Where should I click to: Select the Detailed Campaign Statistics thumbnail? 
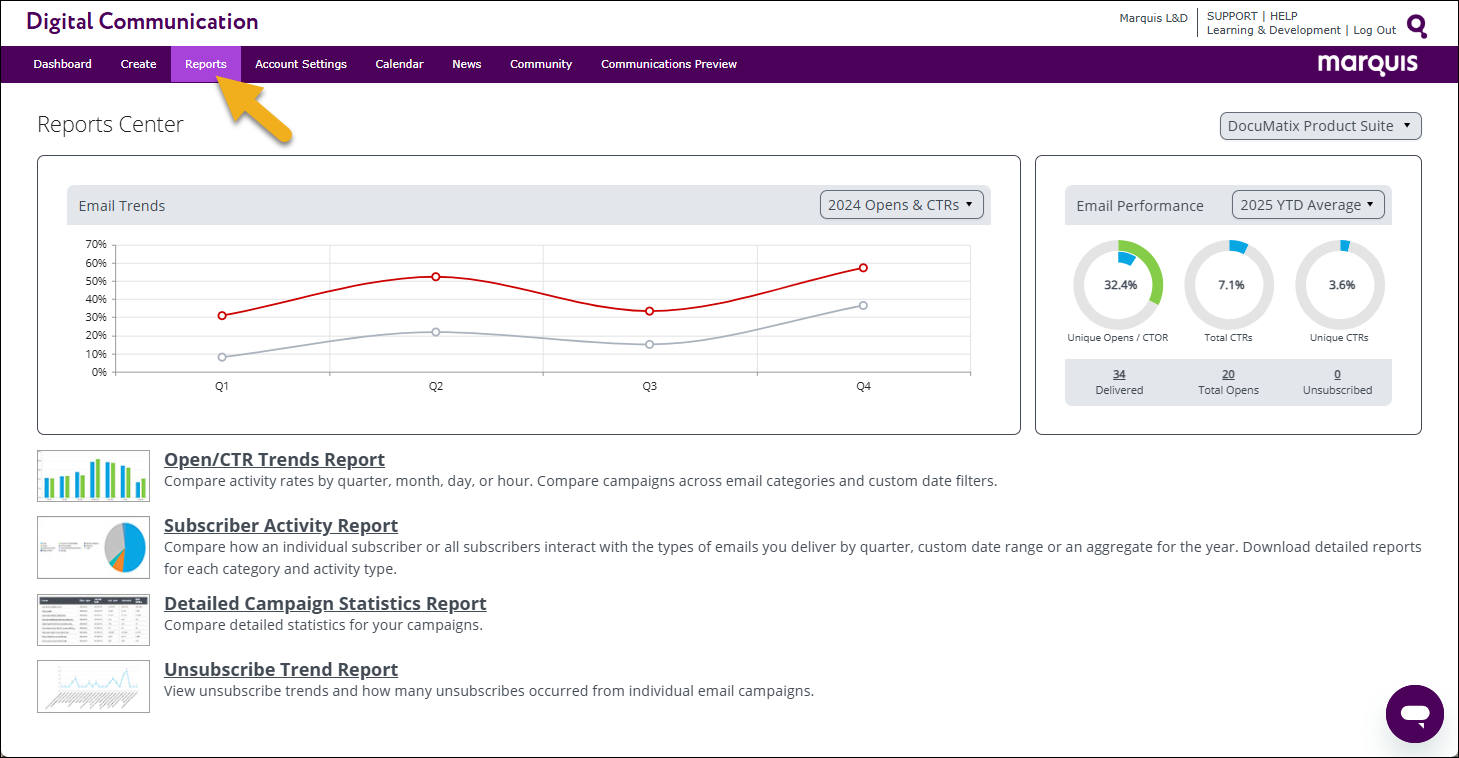pos(93,620)
